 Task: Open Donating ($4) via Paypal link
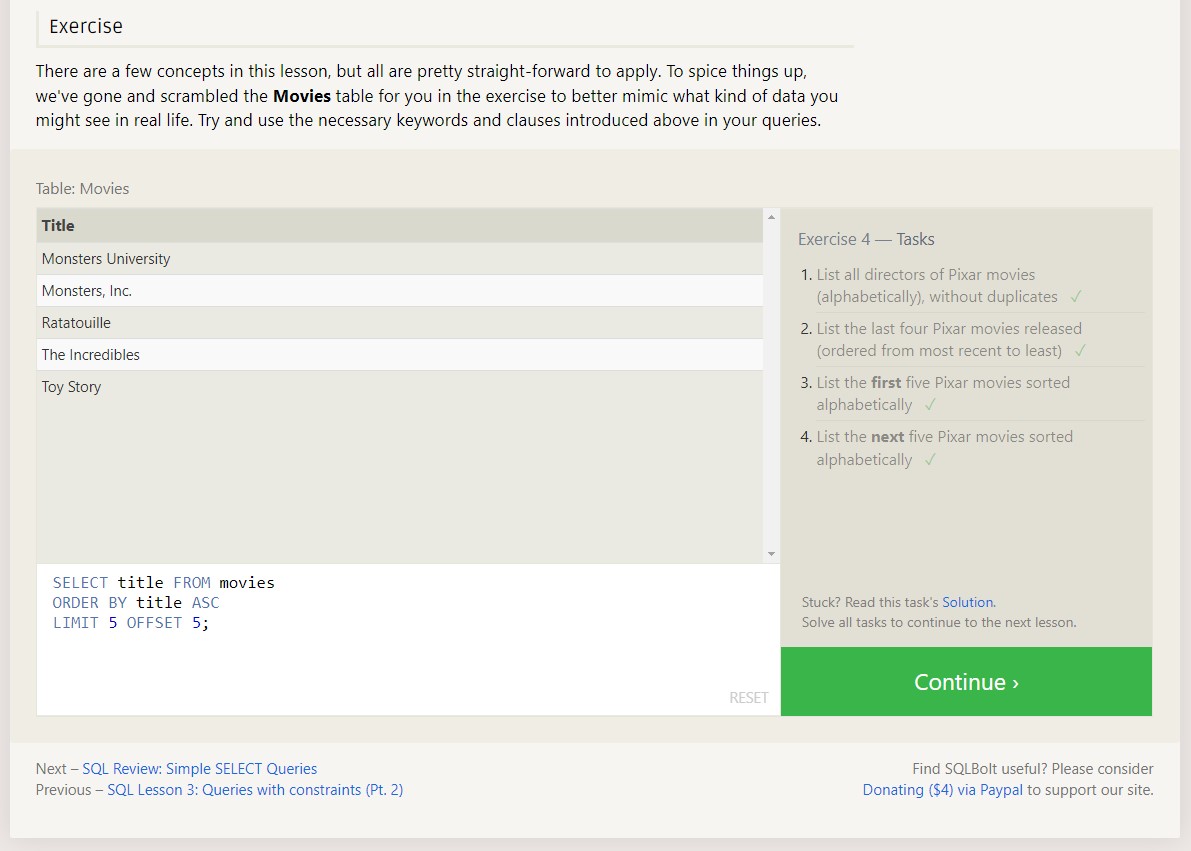pyautogui.click(x=943, y=790)
